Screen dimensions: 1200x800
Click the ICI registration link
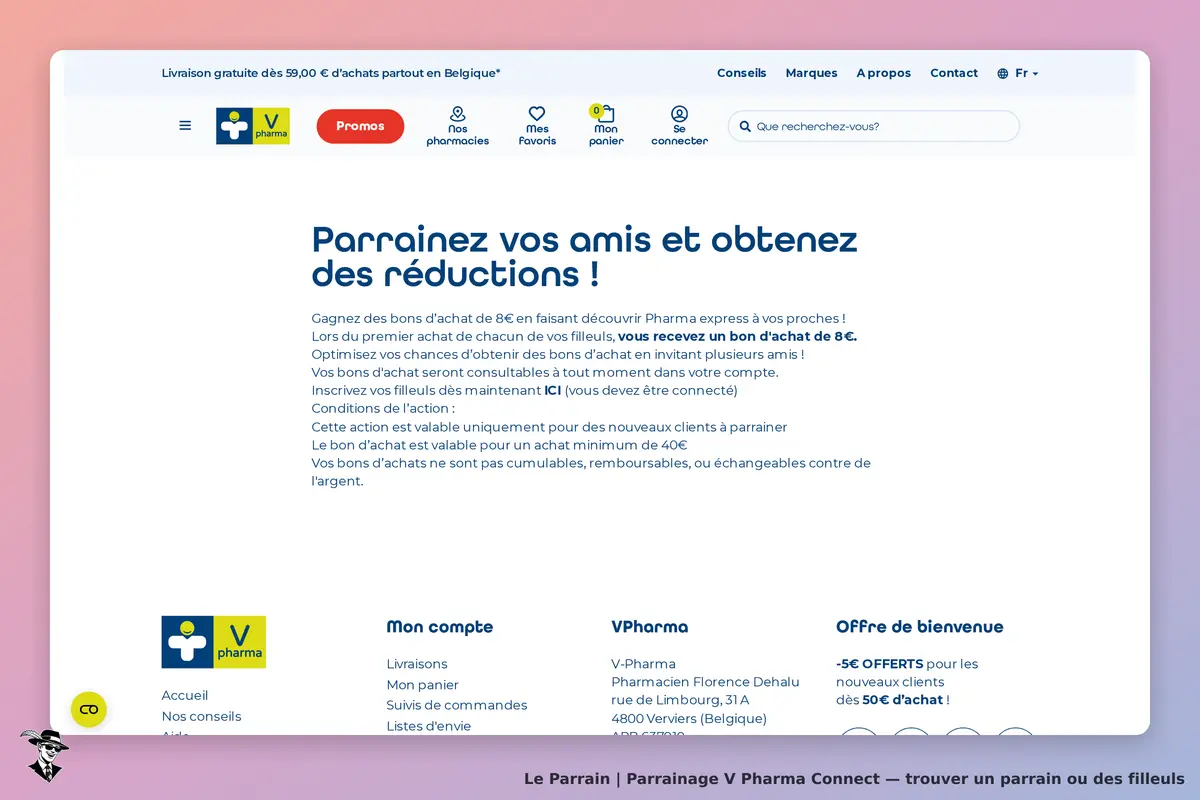coord(553,390)
